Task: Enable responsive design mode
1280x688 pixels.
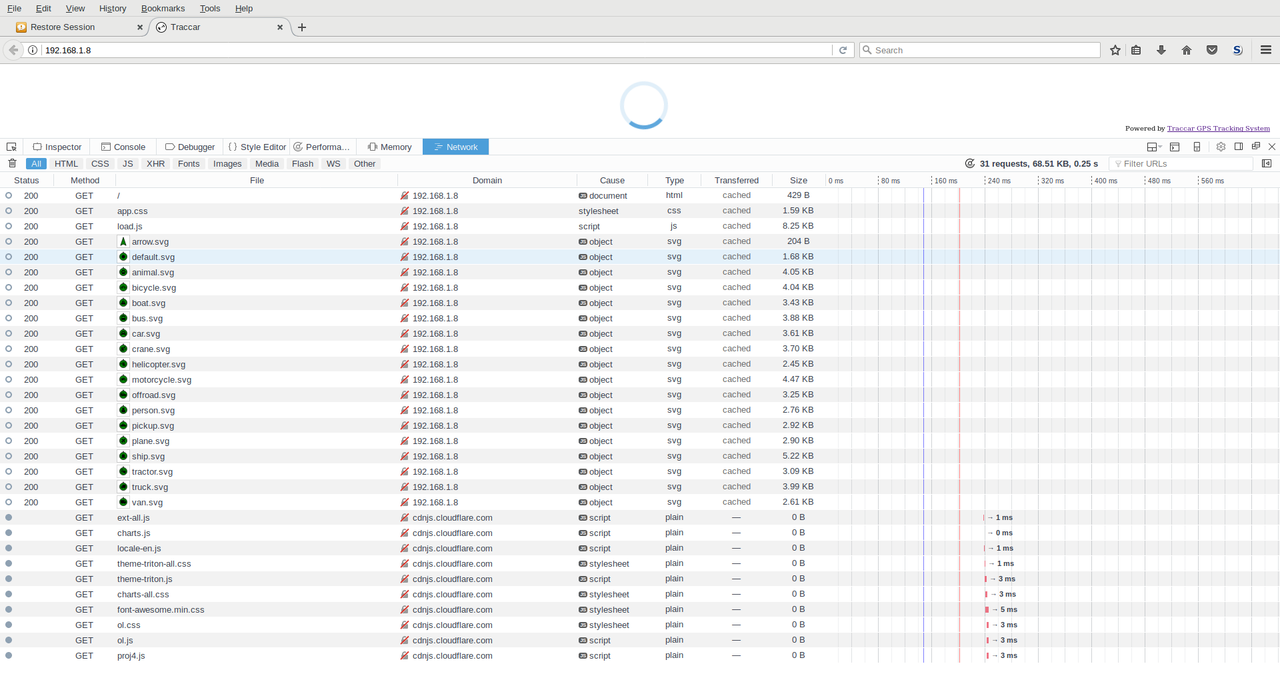Action: (1197, 147)
